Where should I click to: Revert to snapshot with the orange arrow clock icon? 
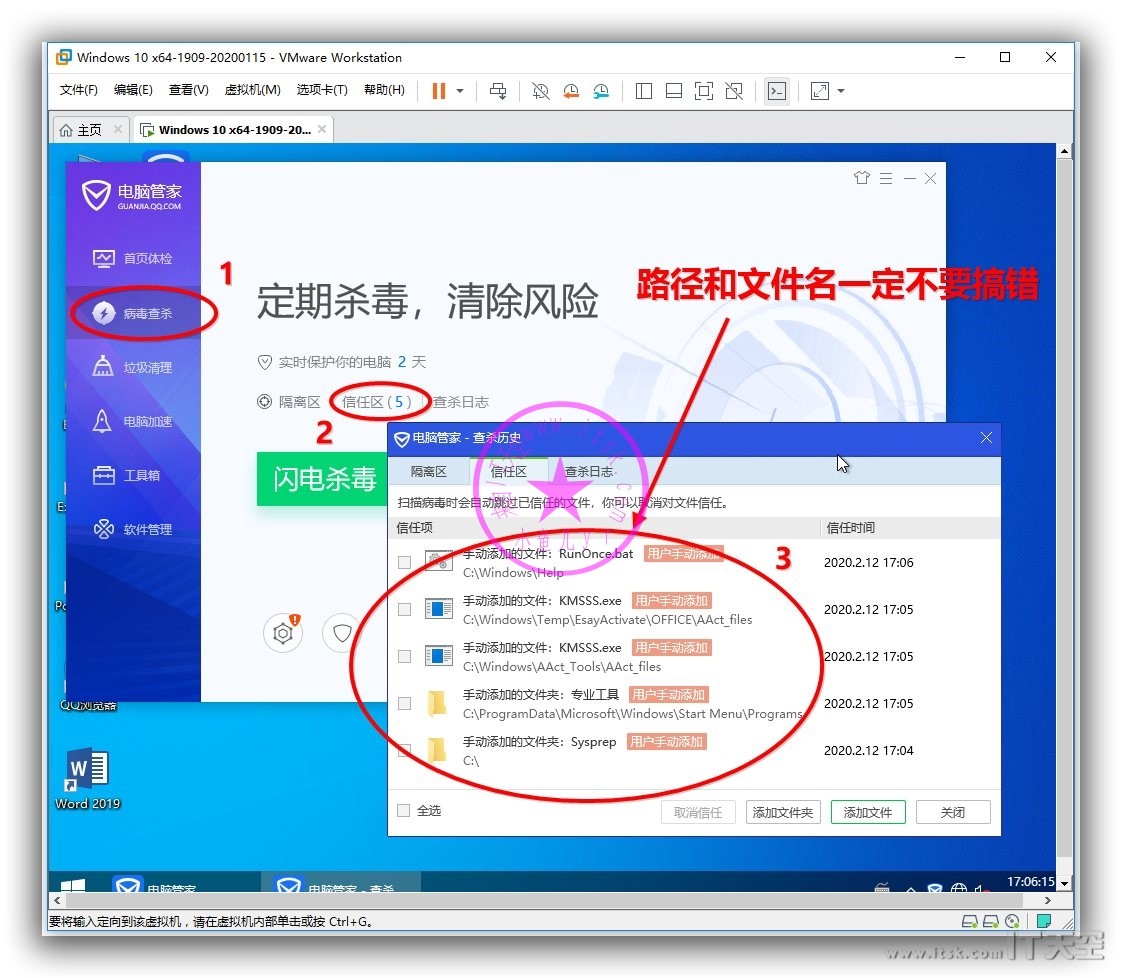571,91
